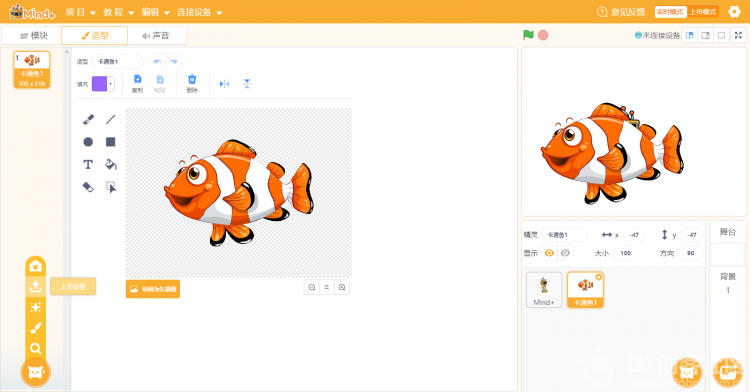Search costume library (magnifier icon)

coord(35,348)
